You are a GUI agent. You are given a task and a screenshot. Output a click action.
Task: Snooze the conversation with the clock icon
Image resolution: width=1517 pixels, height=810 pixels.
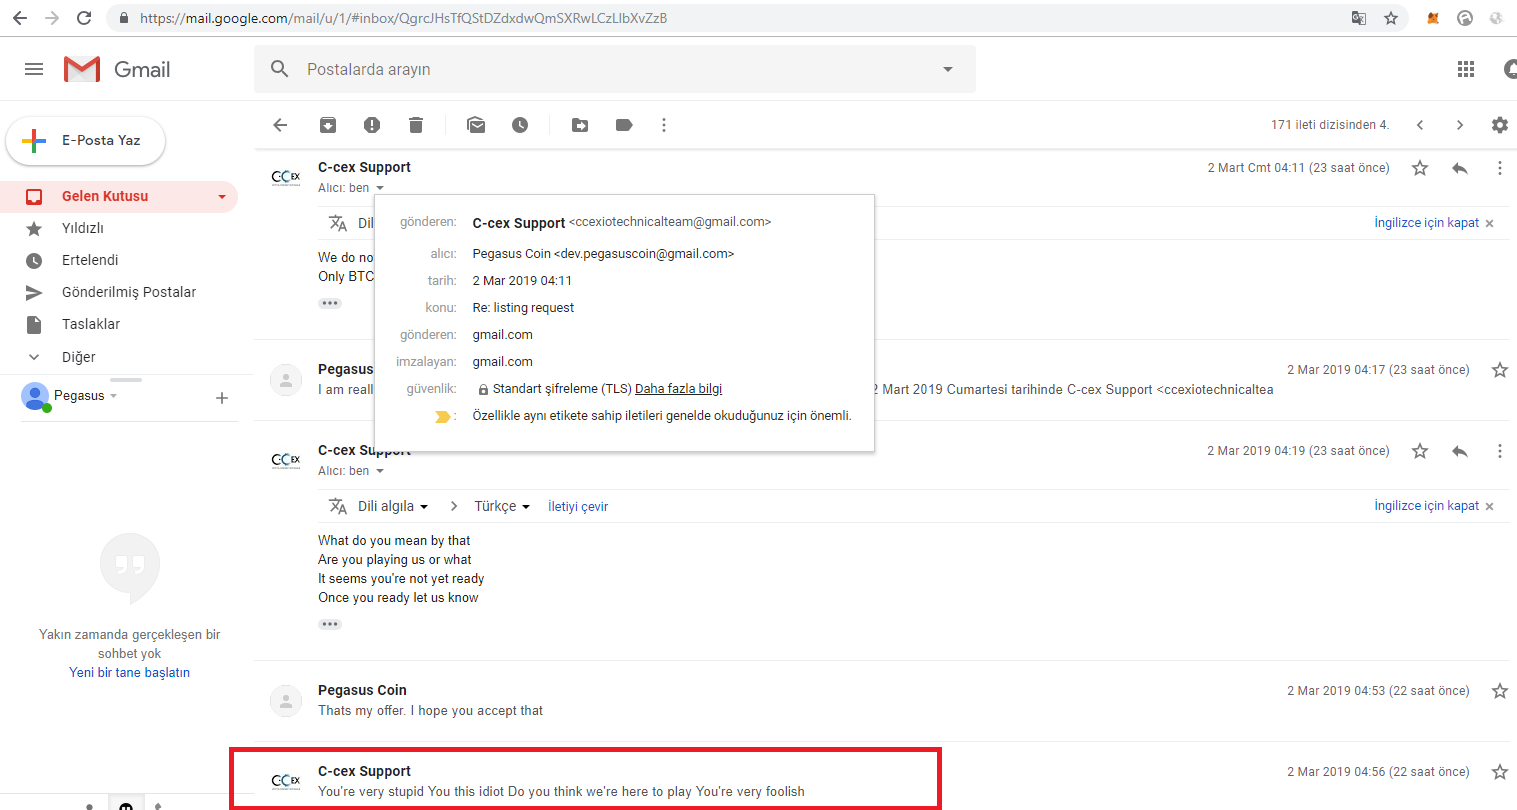tap(520, 125)
